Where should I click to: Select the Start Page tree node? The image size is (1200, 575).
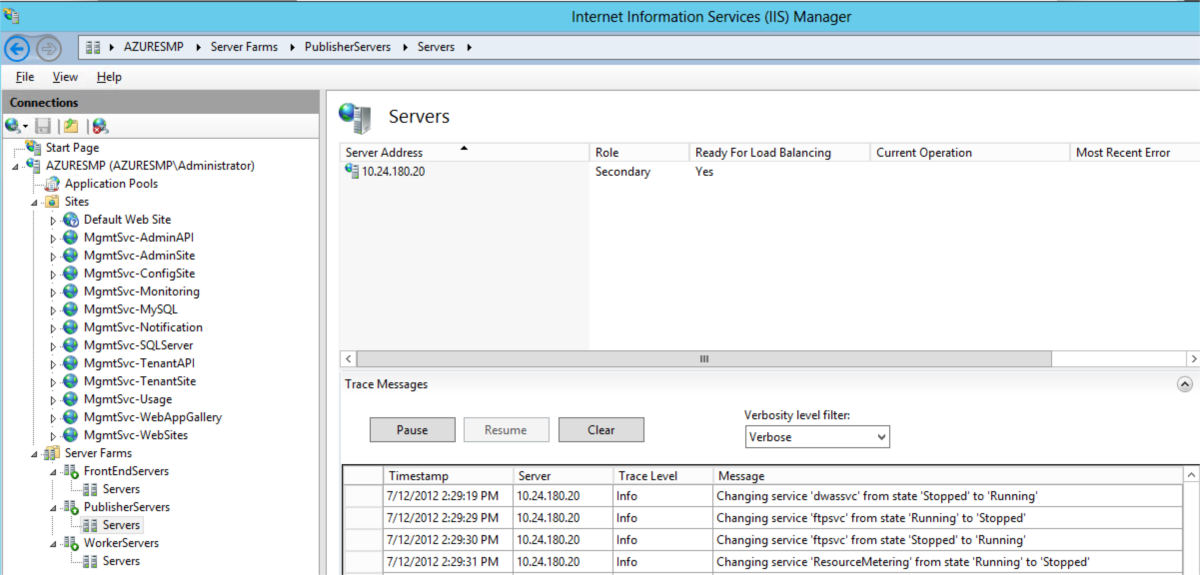pyautogui.click(x=72, y=147)
